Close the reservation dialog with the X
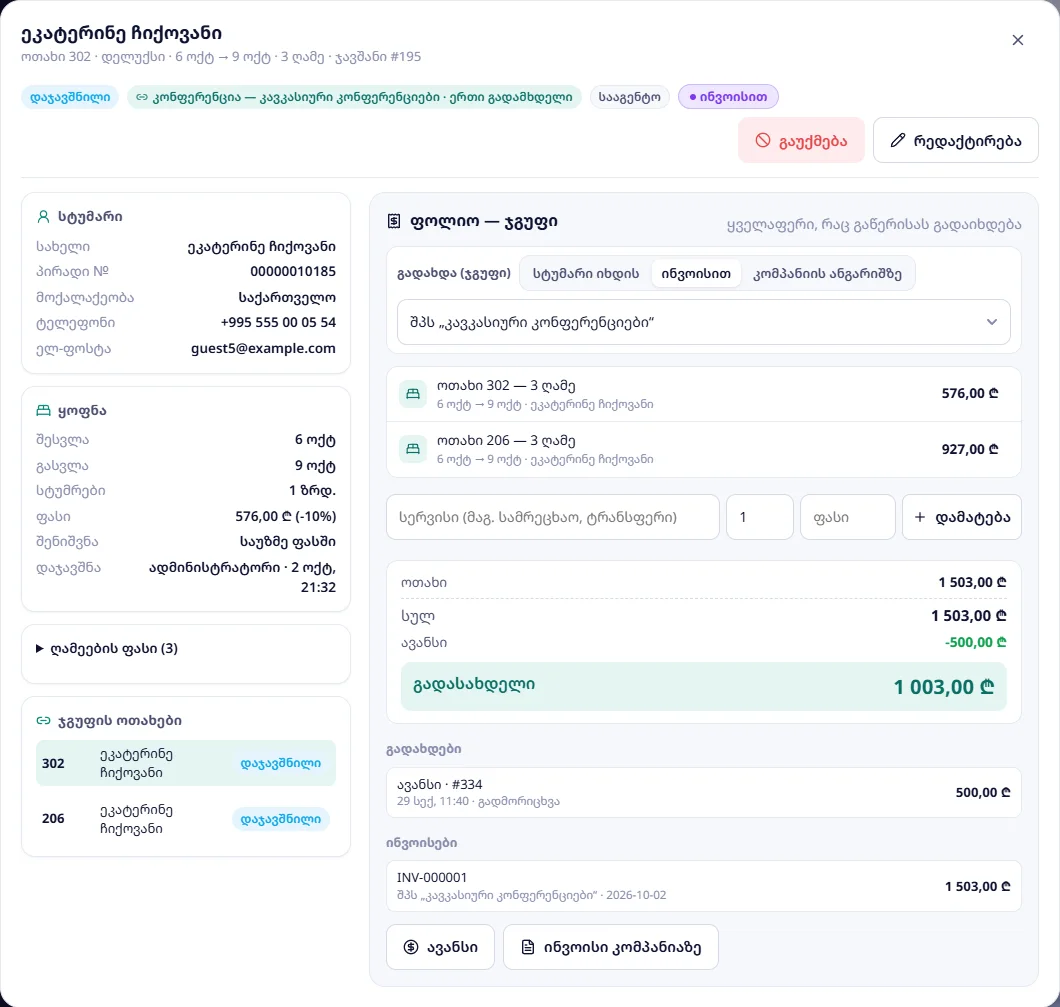The image size is (1060, 1007). pos(1017,41)
